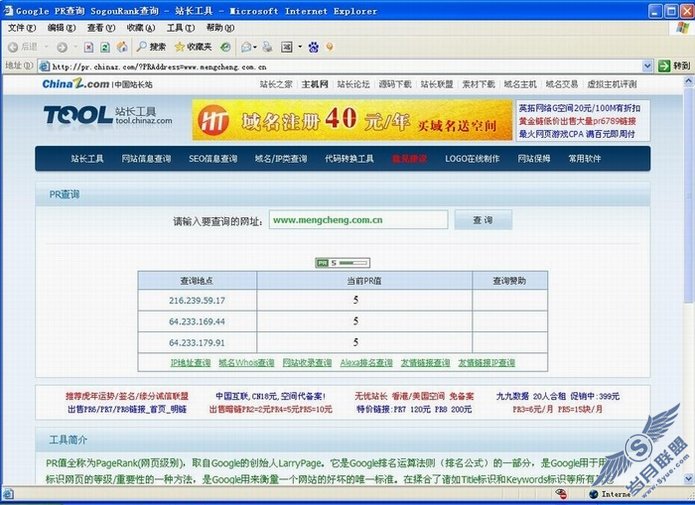Image resolution: width=695 pixels, height=505 pixels.
Task: Click the orange light bulb toolbar icon
Action: coord(330,47)
